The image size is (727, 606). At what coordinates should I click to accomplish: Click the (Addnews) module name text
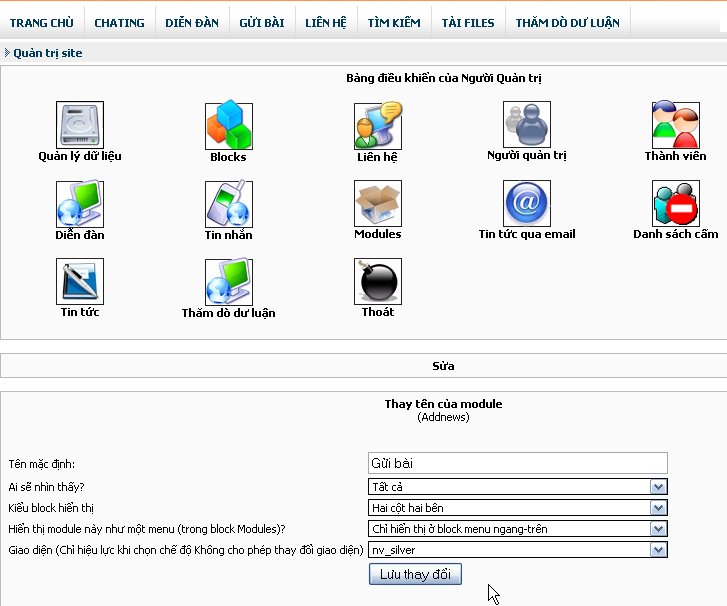(443, 417)
